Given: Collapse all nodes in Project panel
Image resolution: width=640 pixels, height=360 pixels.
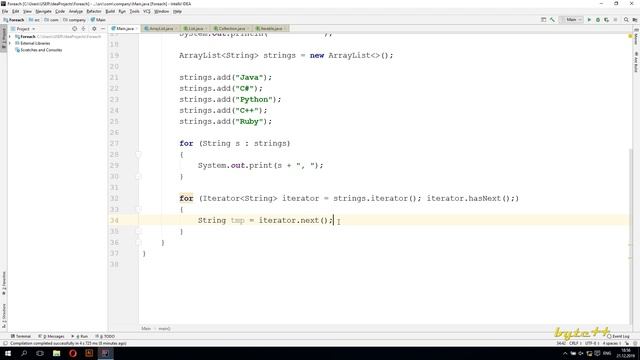Looking at the screenshot, I should click(x=84, y=29).
